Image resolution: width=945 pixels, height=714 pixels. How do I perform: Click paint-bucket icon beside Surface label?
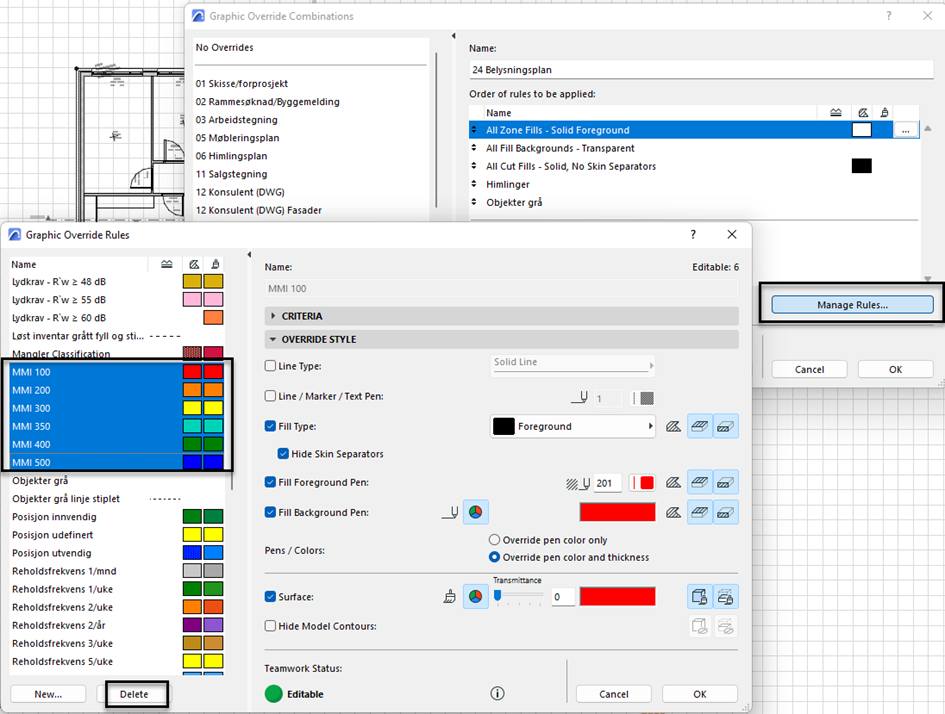pyautogui.click(x=450, y=597)
